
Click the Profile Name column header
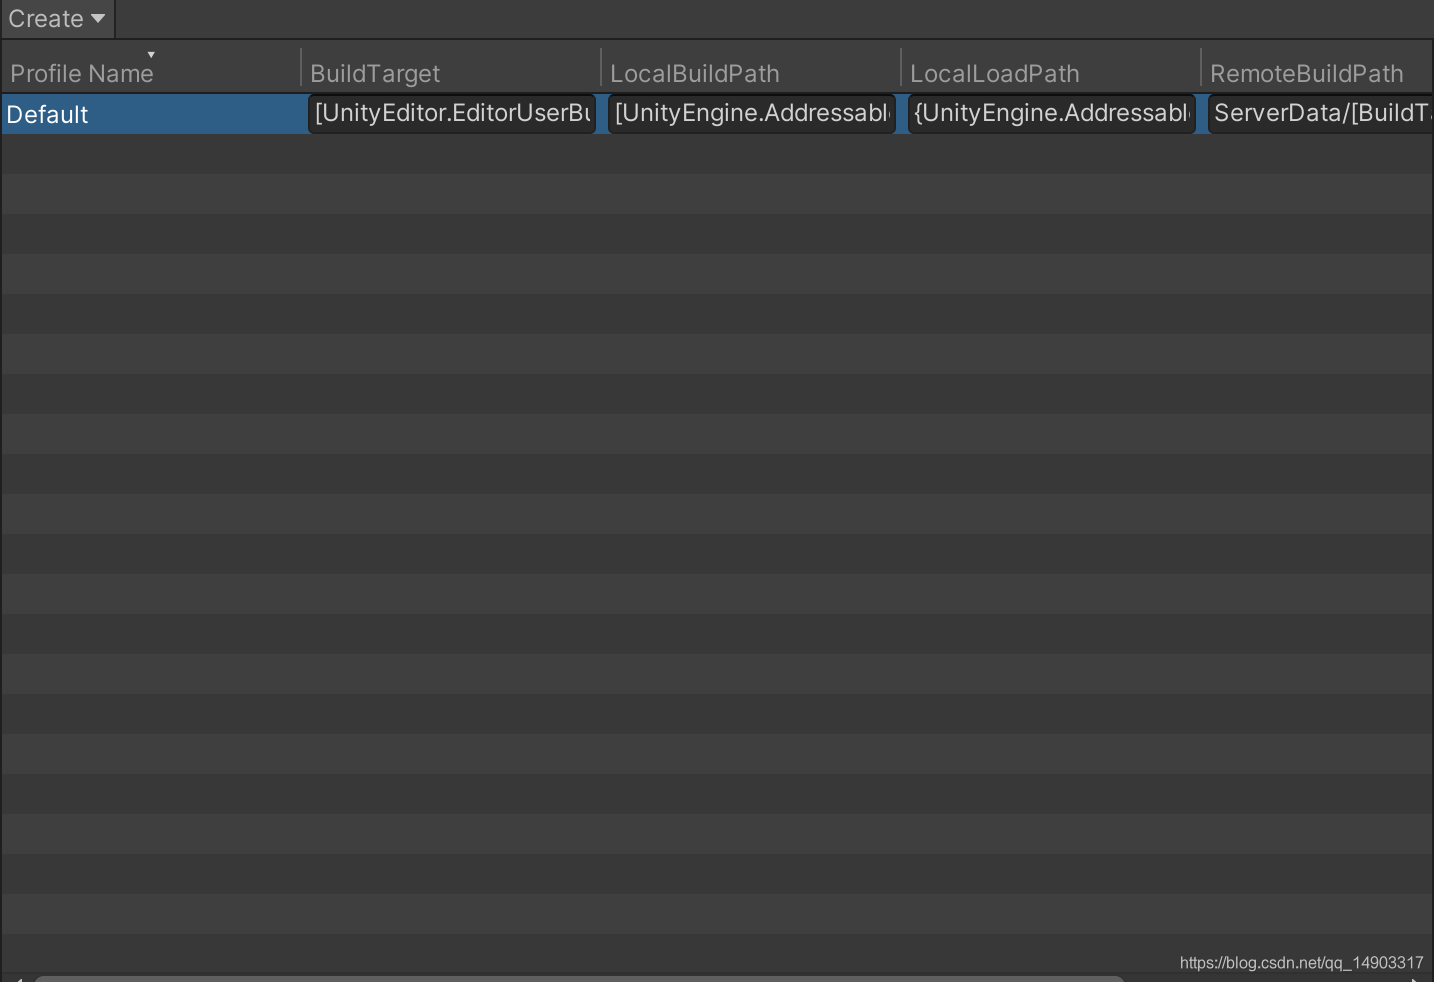click(x=82, y=72)
